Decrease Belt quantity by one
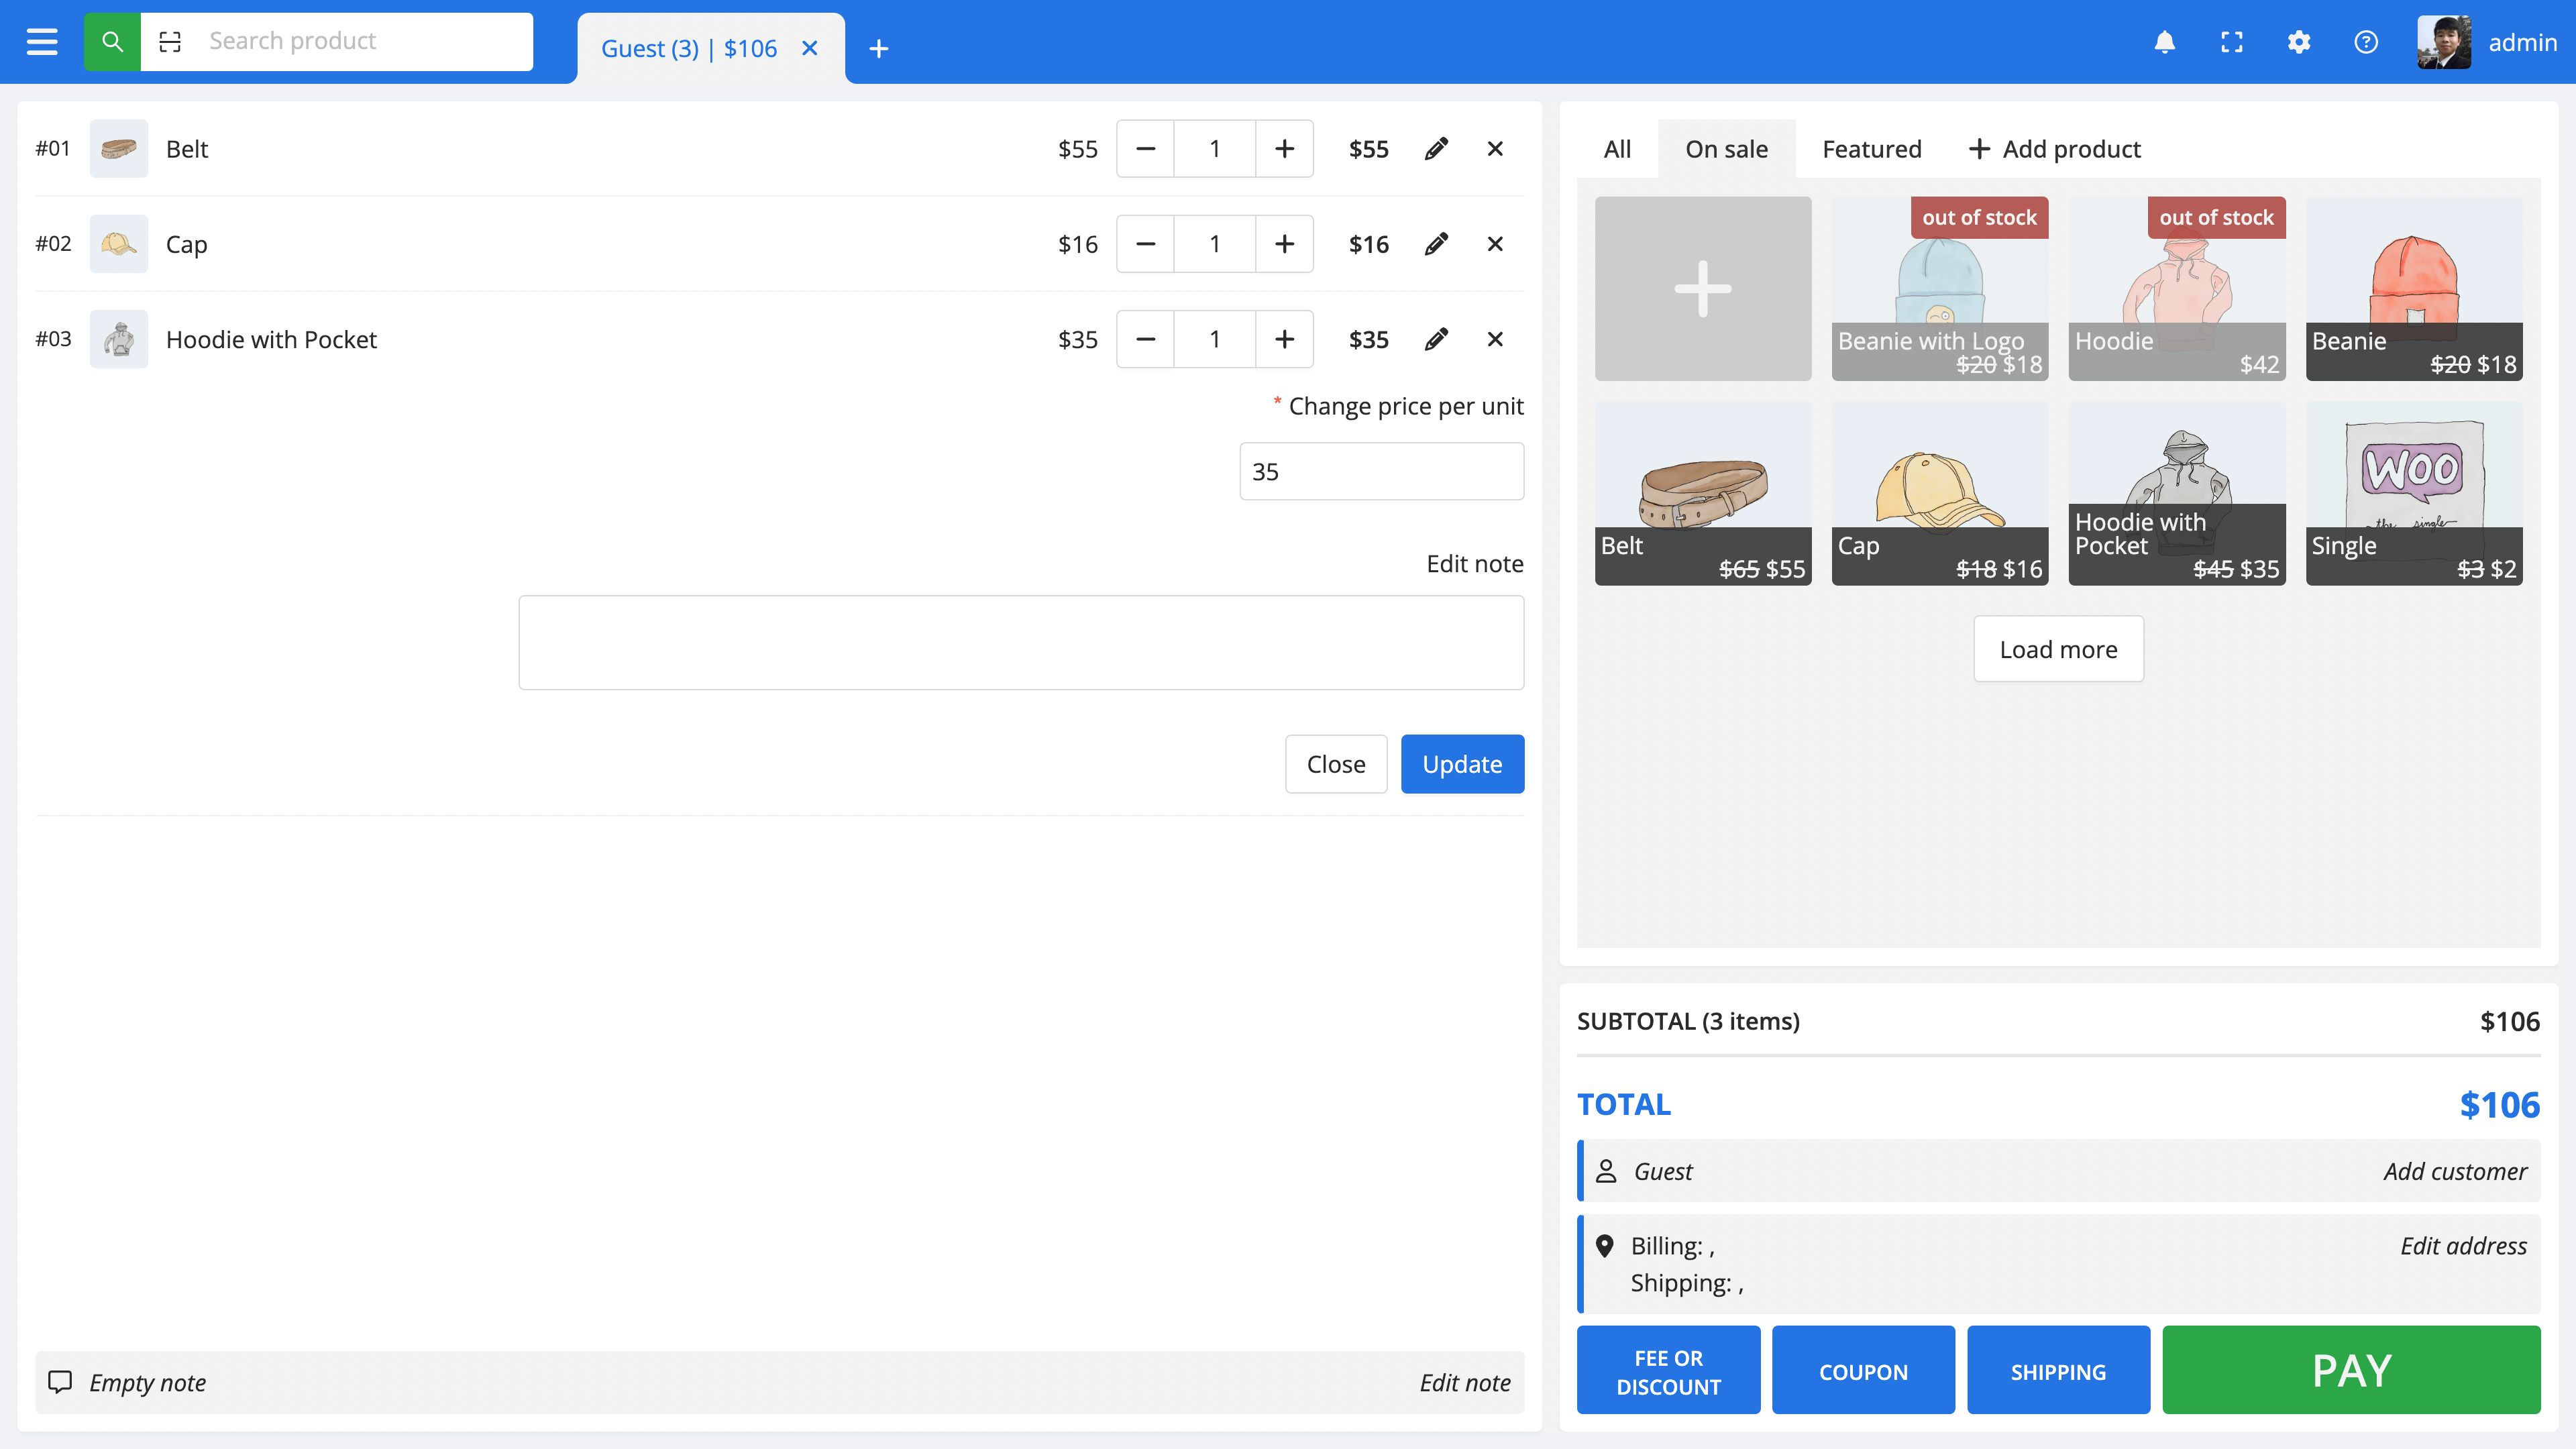This screenshot has height=1449, width=2576. [1146, 149]
